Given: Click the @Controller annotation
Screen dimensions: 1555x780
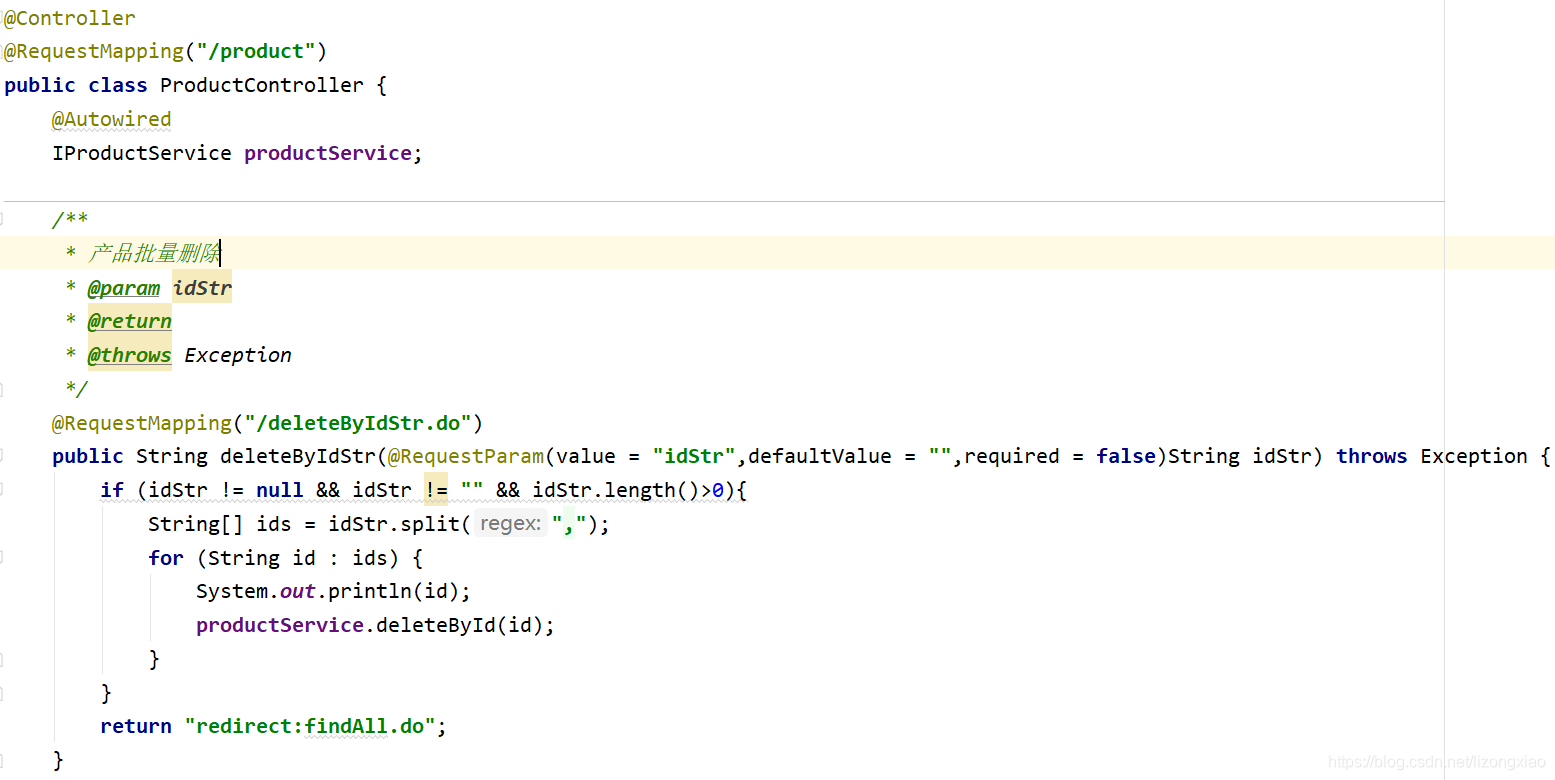Looking at the screenshot, I should pos(69,18).
